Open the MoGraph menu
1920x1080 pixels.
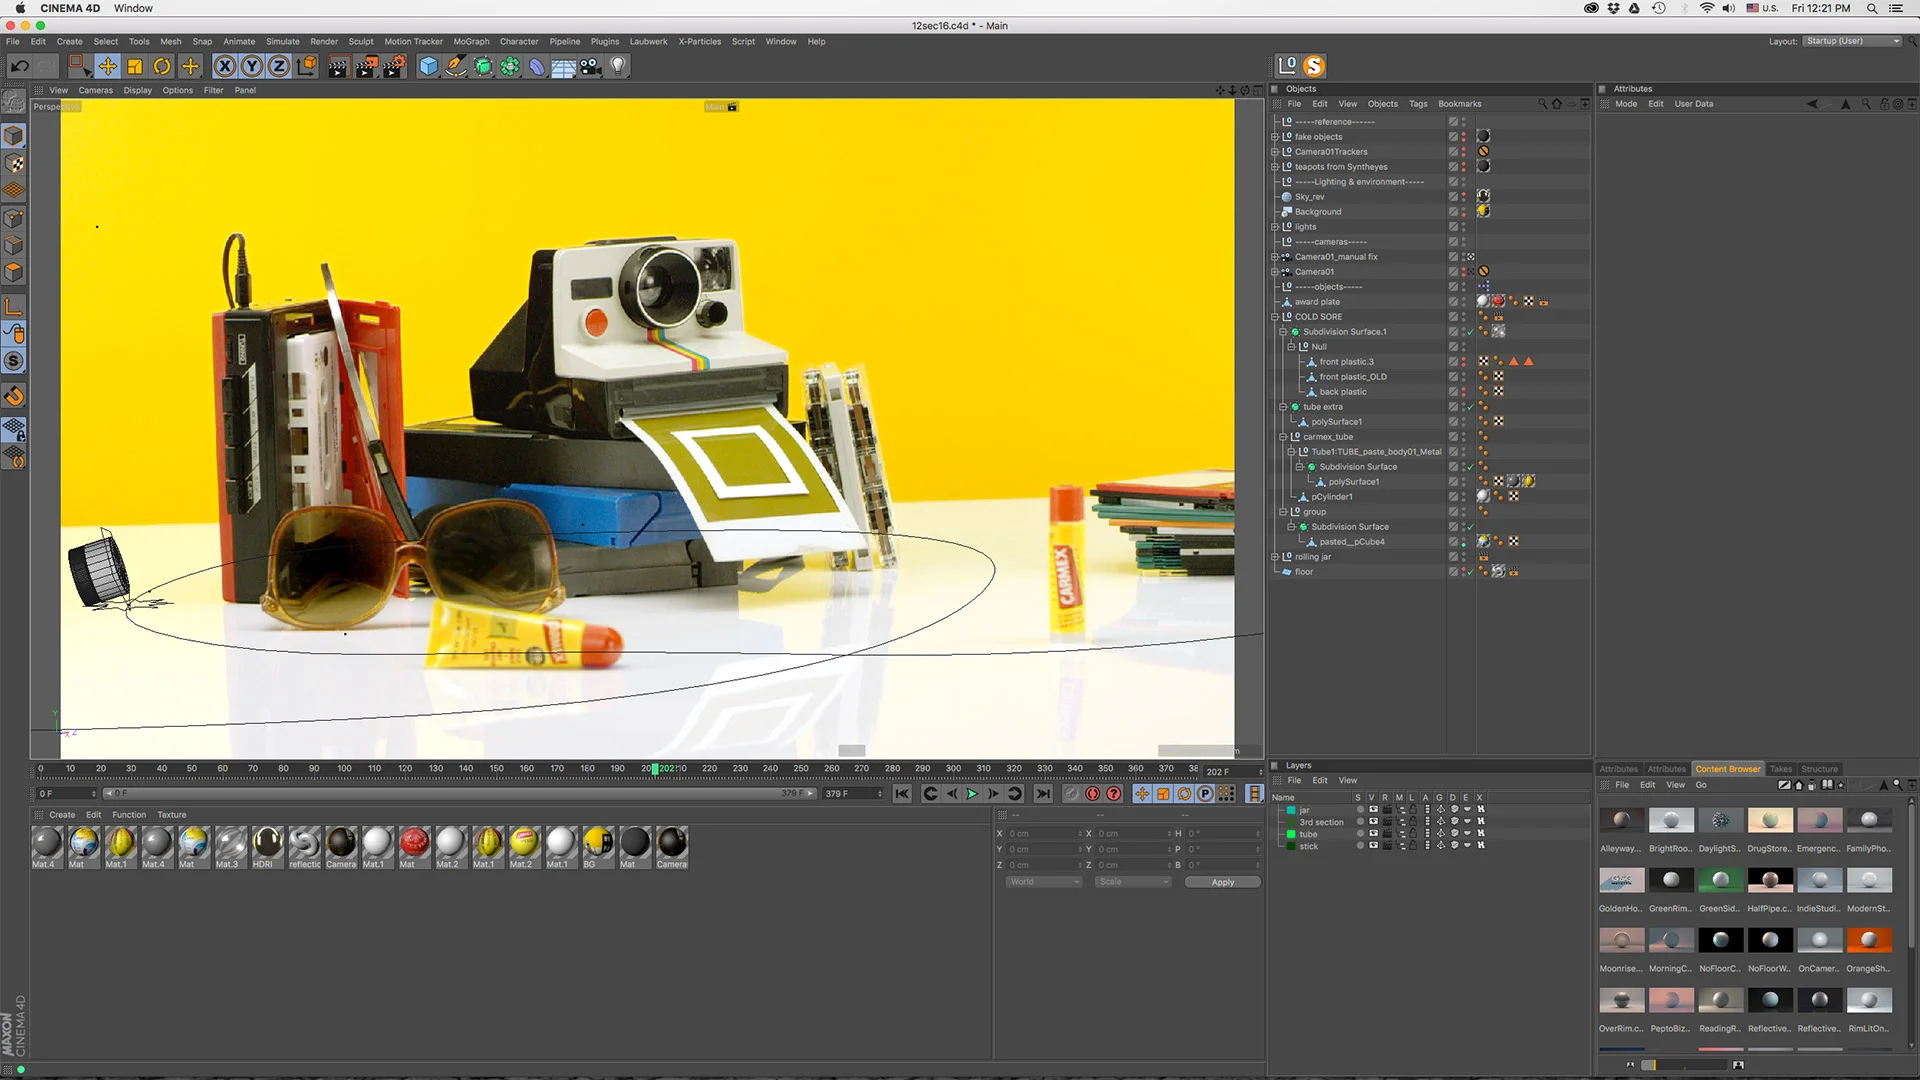pyautogui.click(x=471, y=42)
